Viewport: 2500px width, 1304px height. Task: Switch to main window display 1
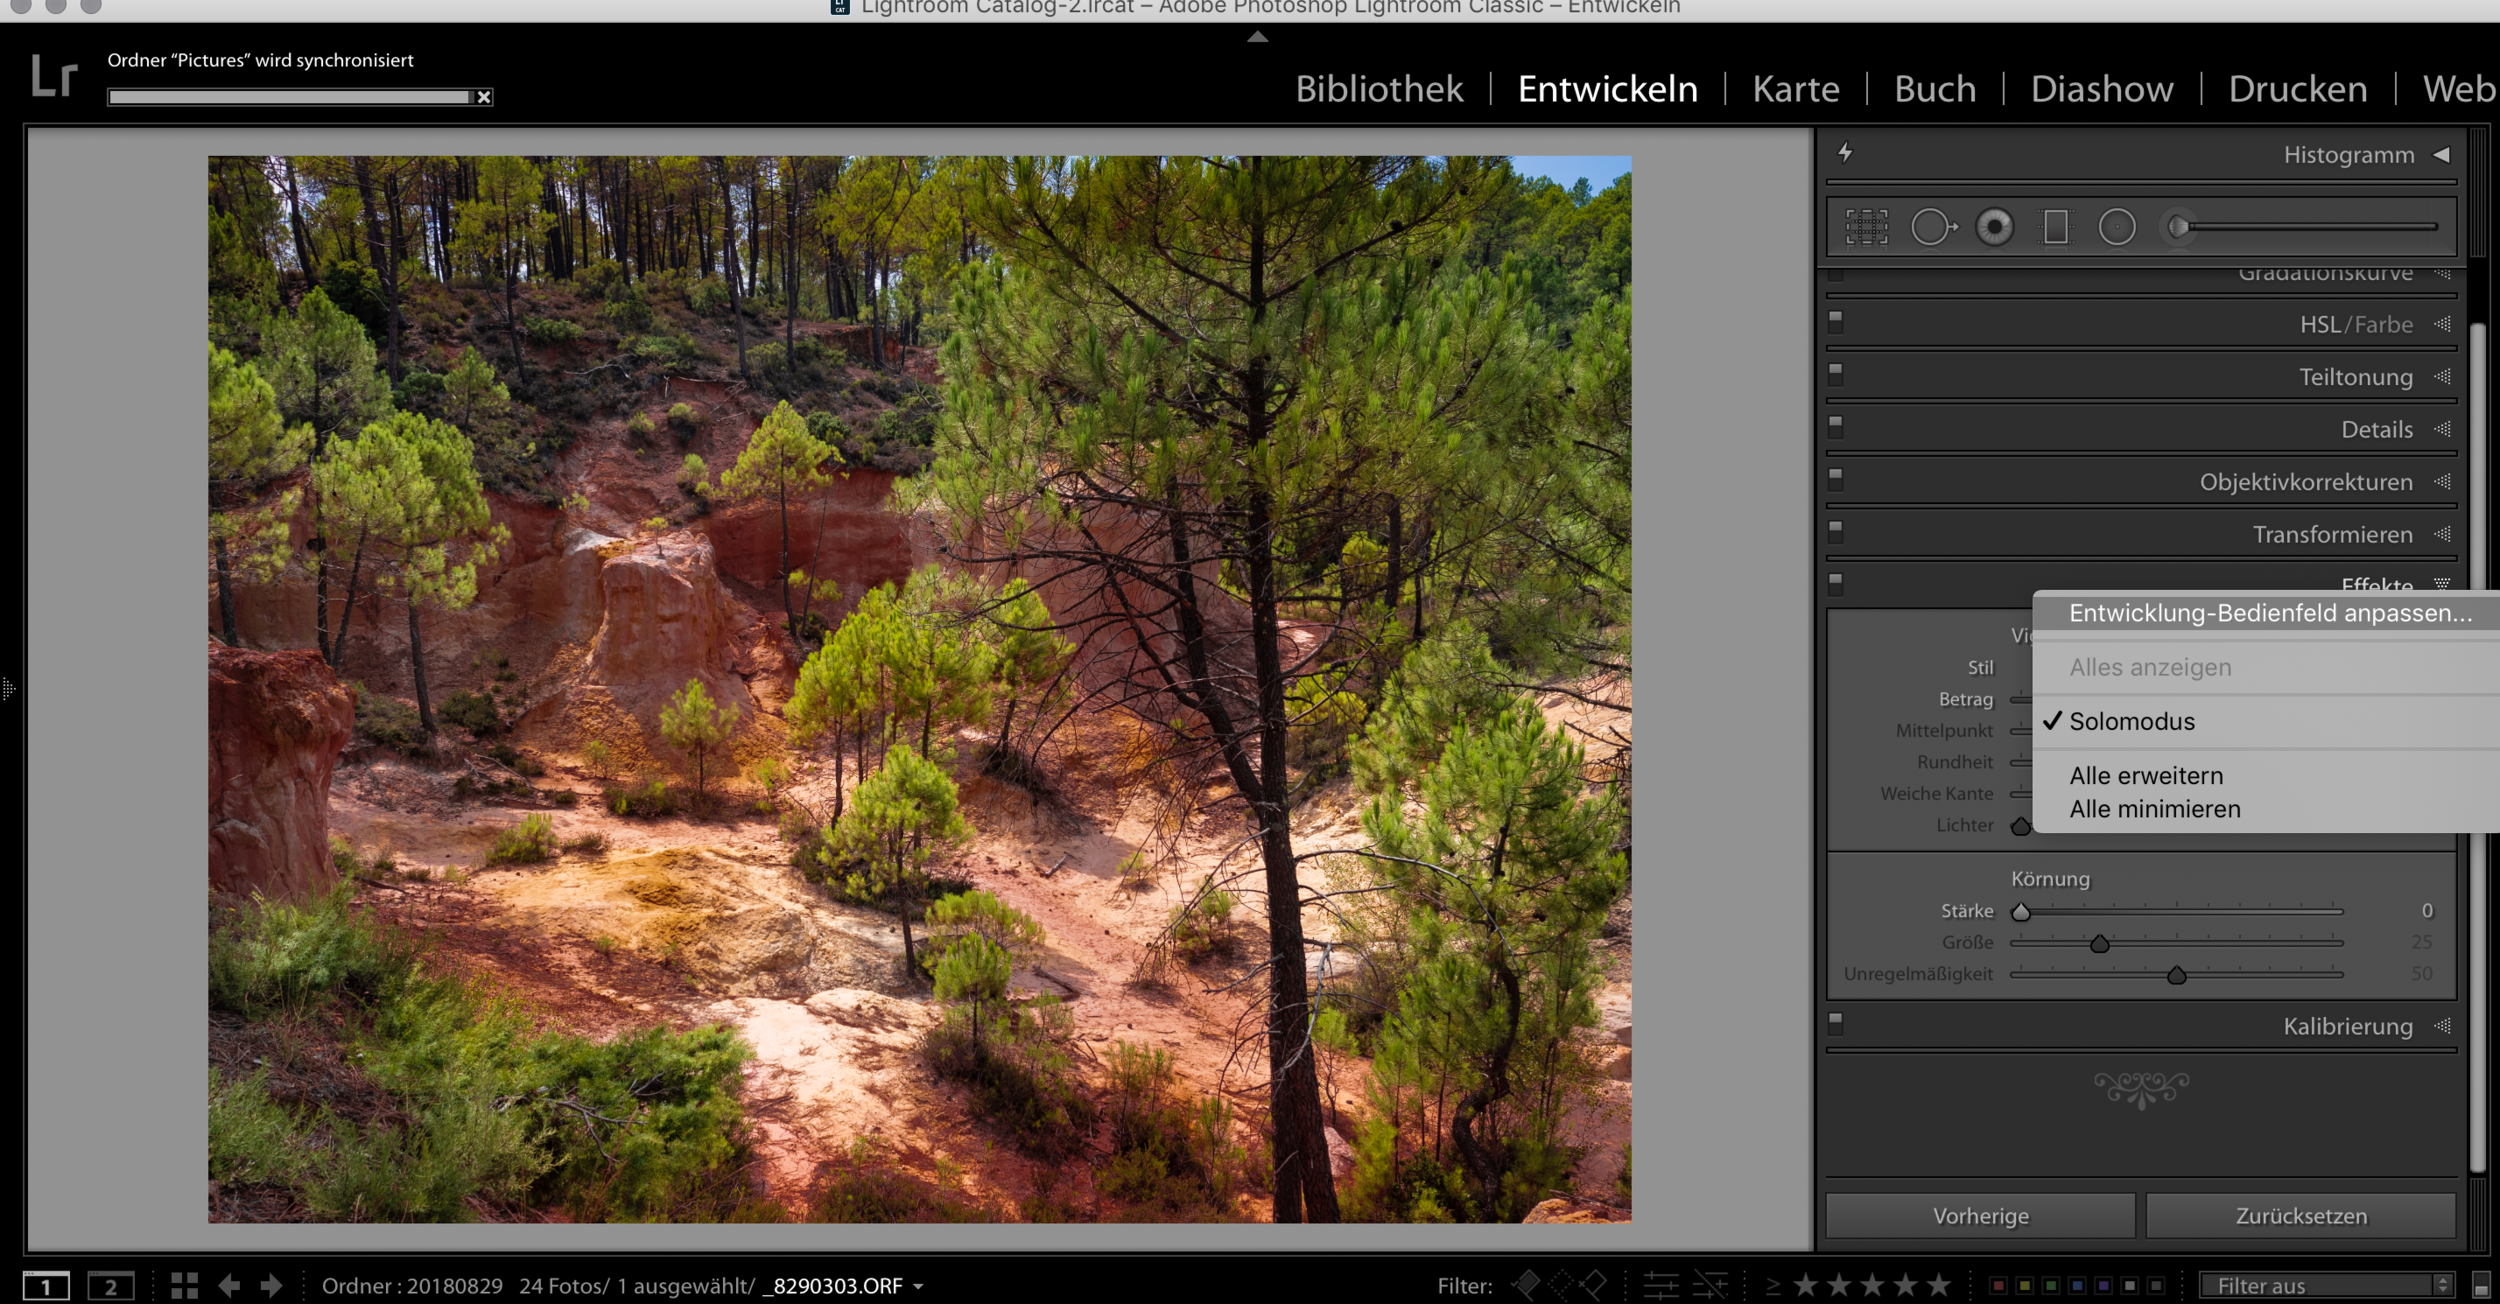pyautogui.click(x=46, y=1286)
